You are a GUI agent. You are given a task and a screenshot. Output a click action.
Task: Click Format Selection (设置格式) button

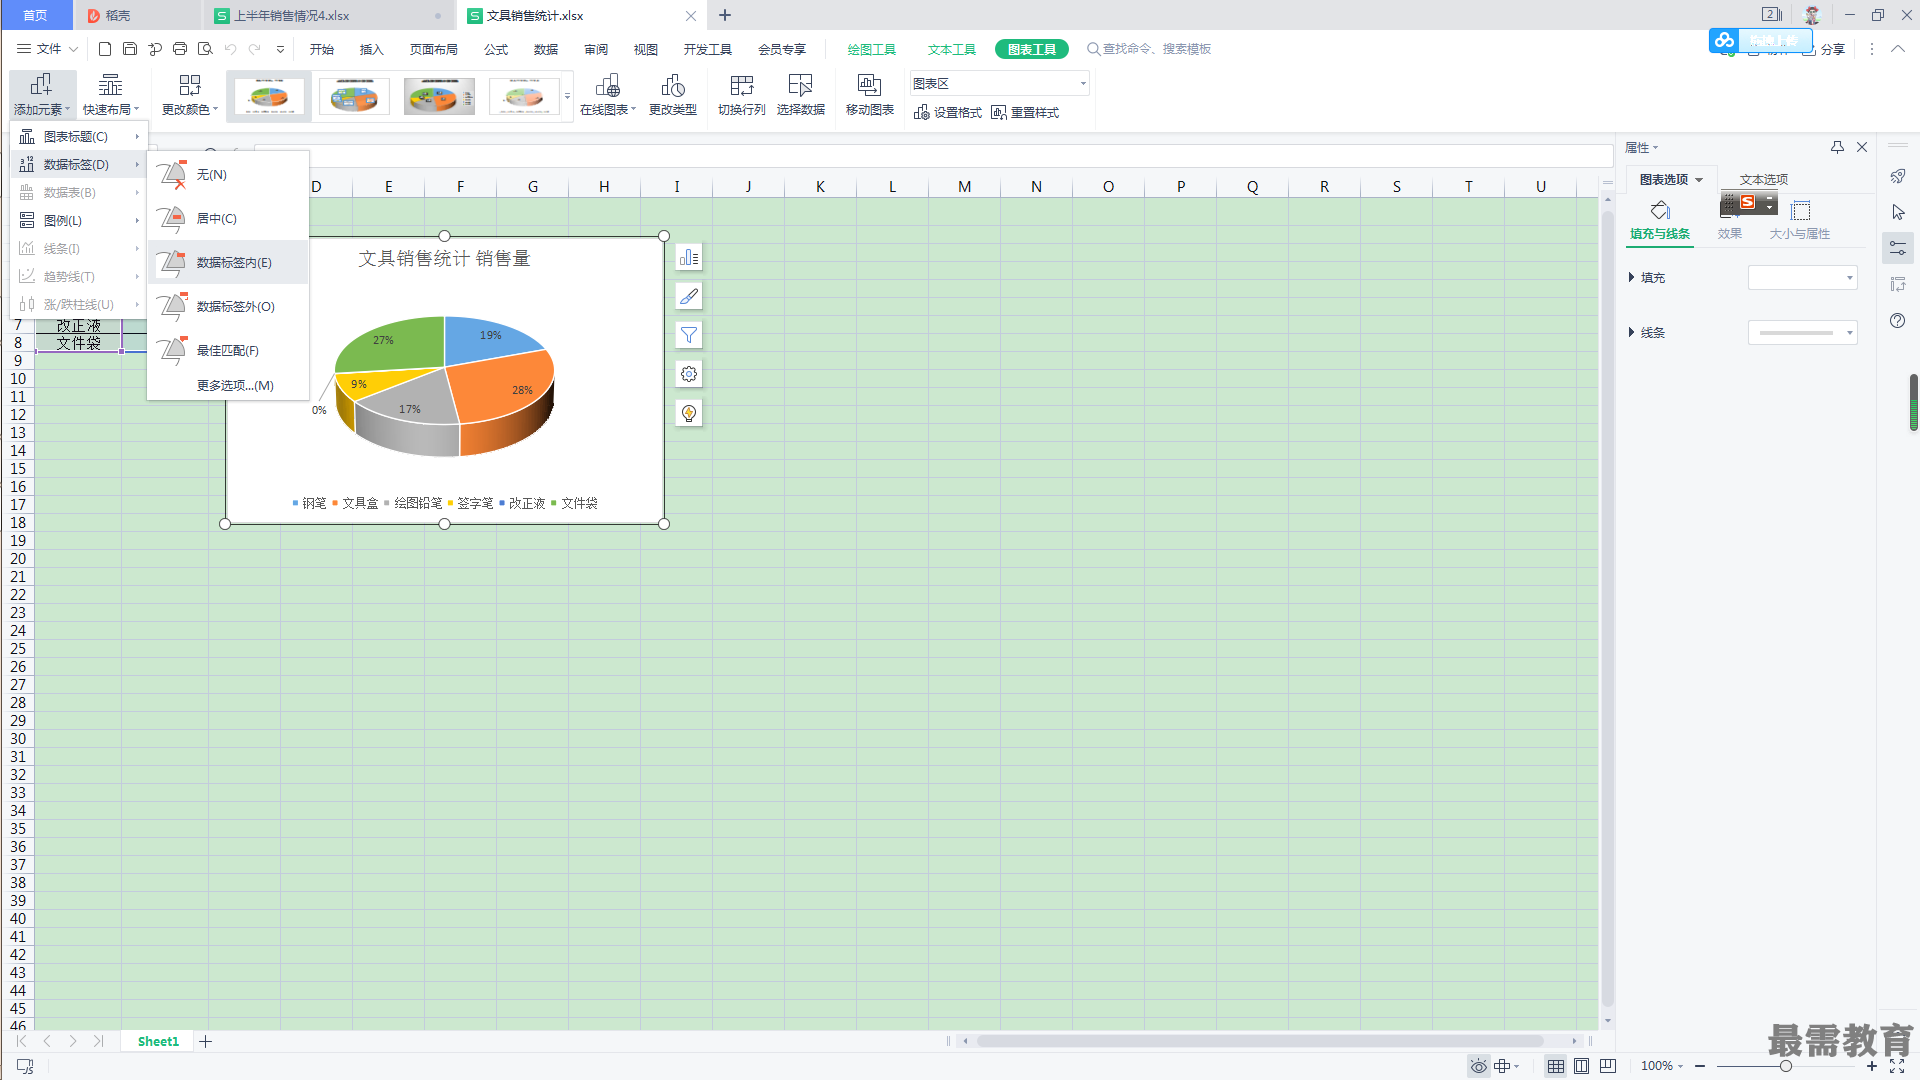(948, 113)
